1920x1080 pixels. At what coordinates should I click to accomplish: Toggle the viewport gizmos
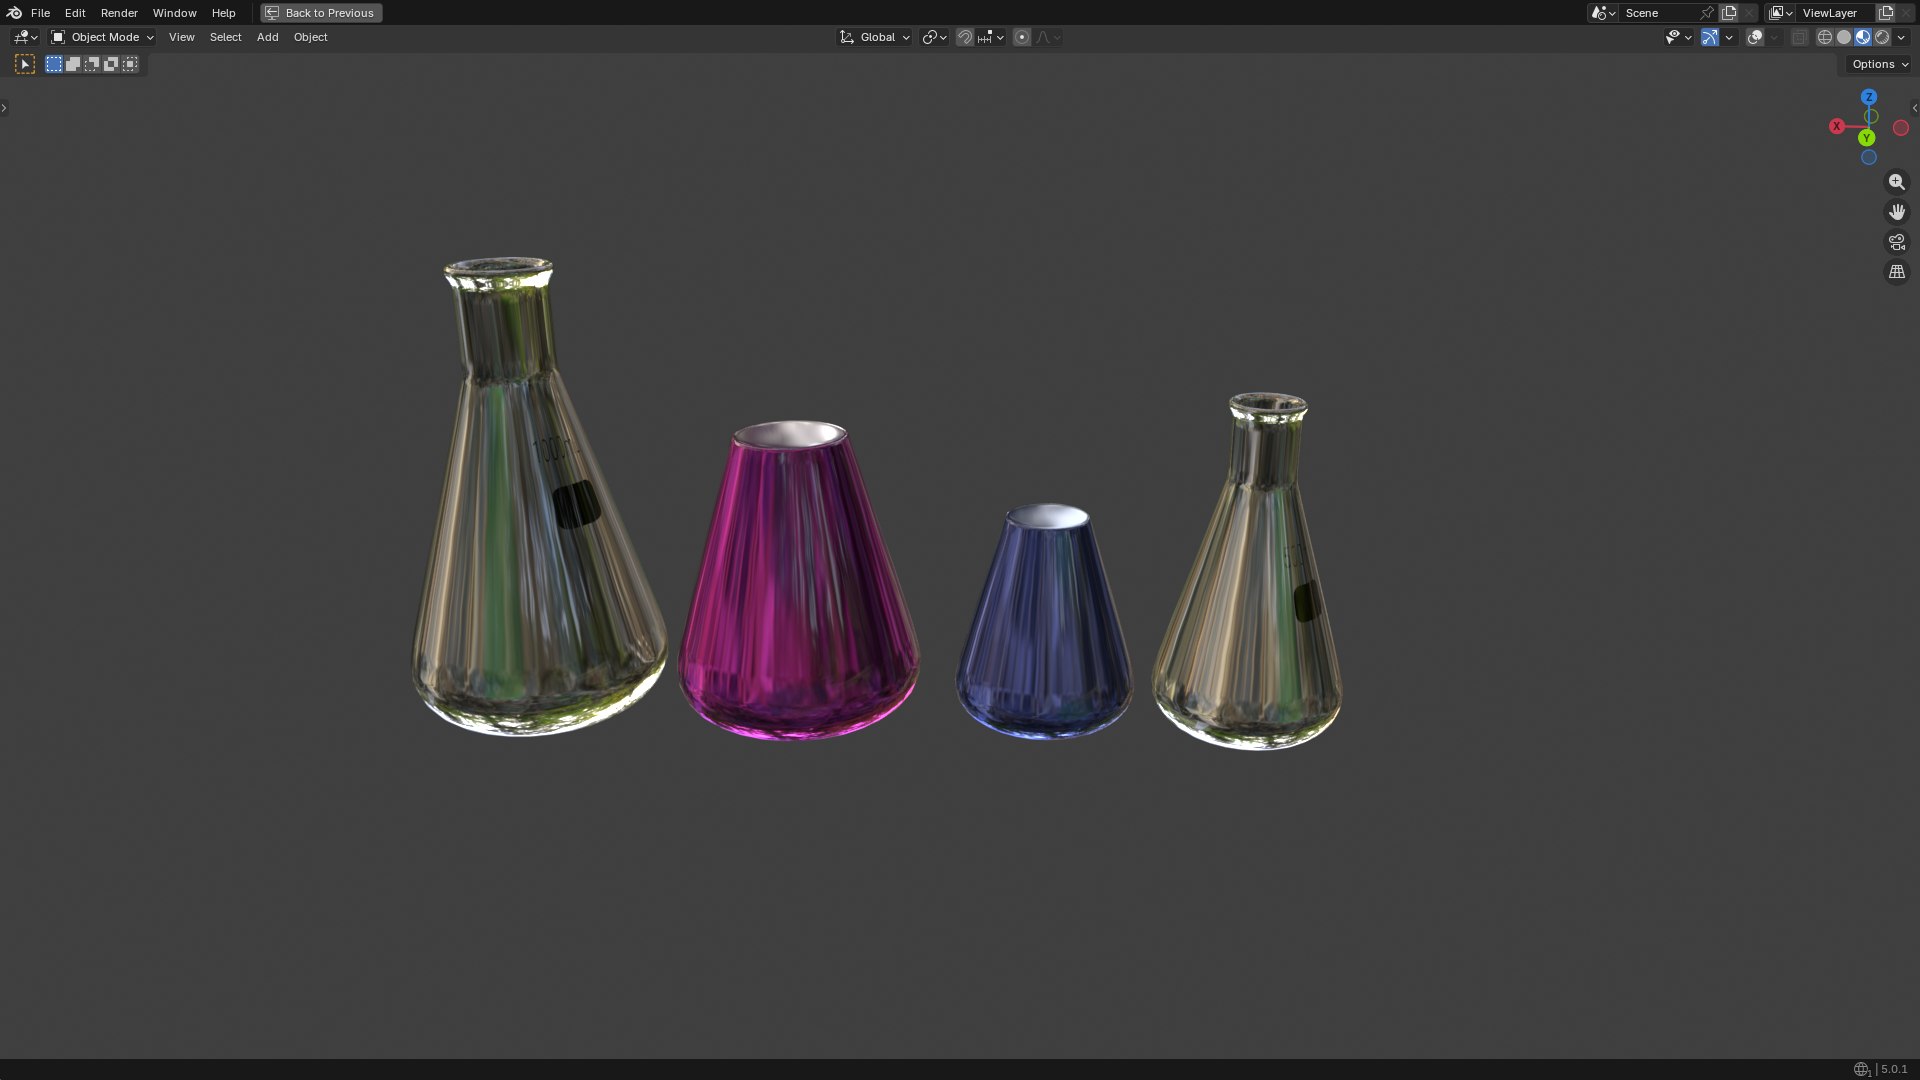[1710, 37]
